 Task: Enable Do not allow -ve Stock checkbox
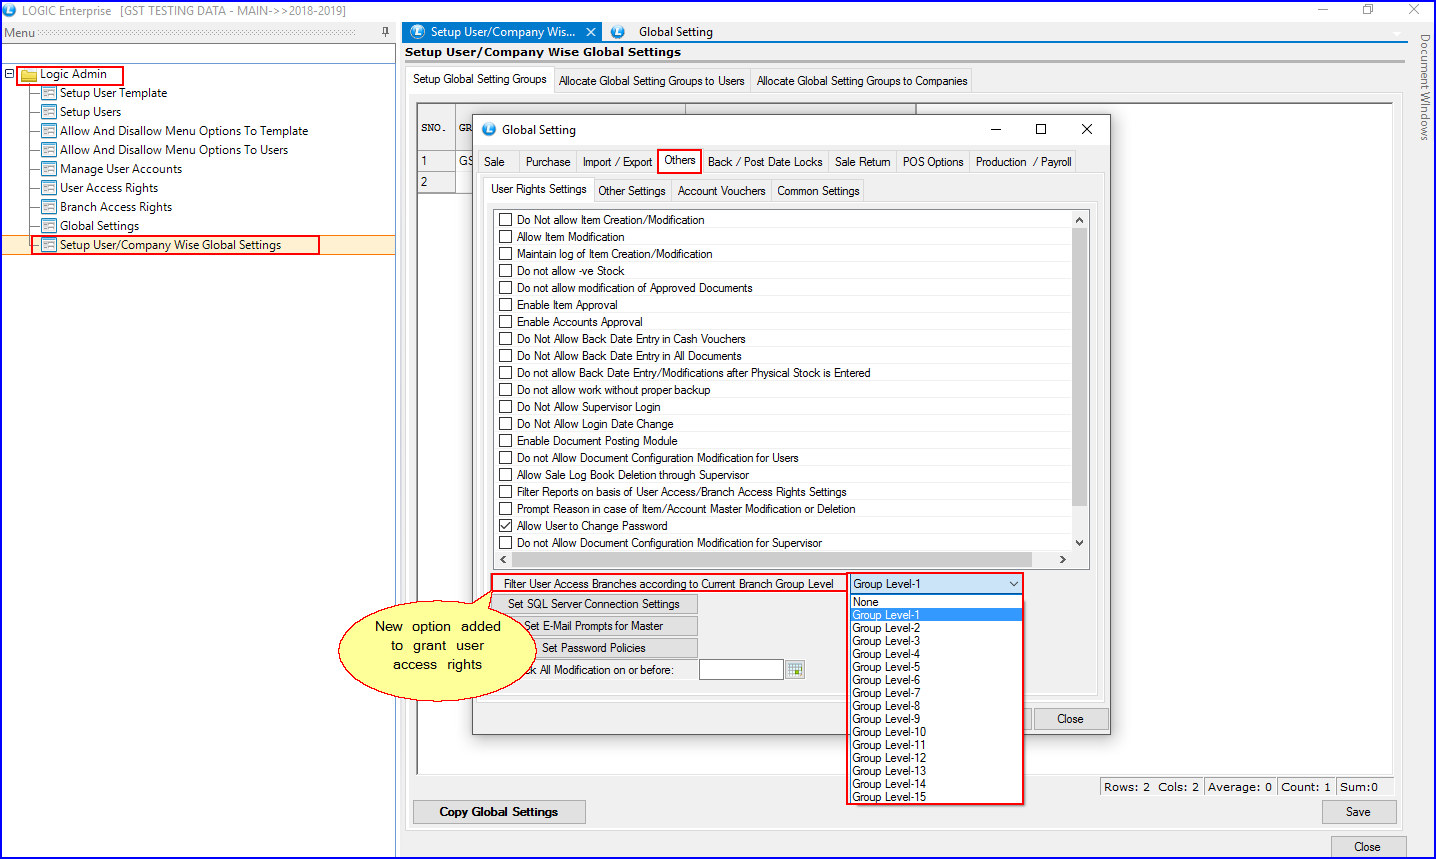[506, 271]
